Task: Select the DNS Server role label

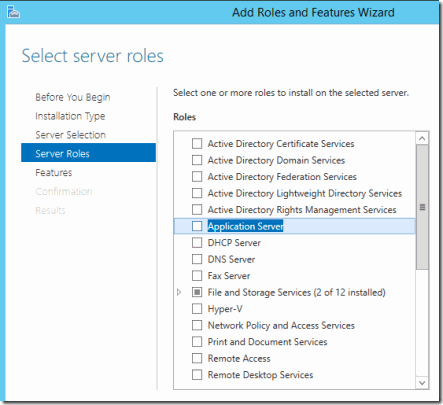Action: tap(231, 259)
